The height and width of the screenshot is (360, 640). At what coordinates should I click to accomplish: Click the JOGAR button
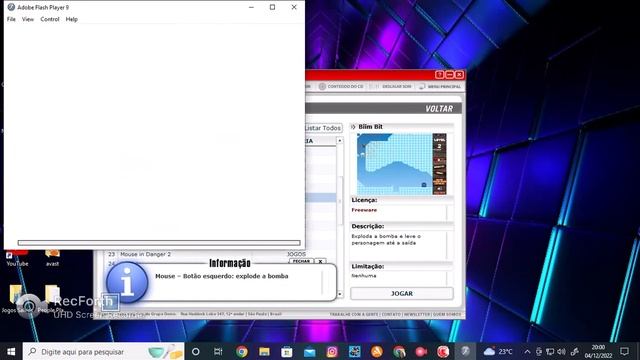[402, 293]
